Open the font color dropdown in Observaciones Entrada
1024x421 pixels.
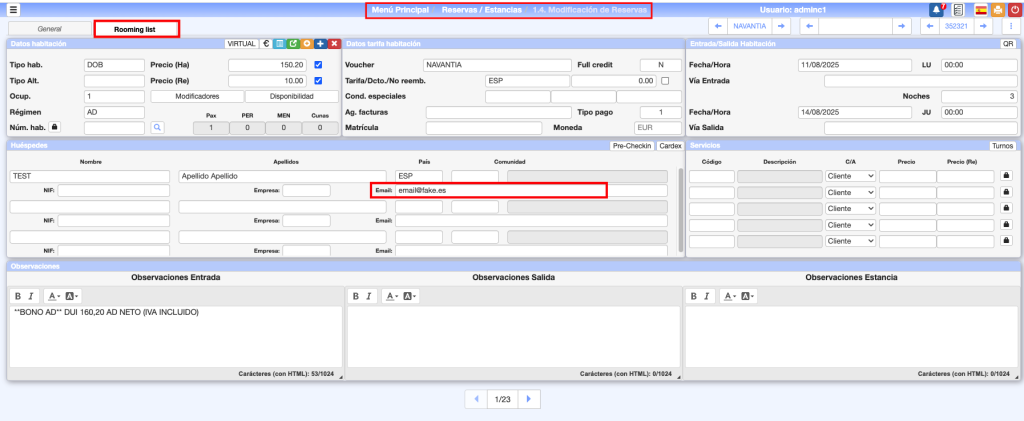[x=53, y=296]
